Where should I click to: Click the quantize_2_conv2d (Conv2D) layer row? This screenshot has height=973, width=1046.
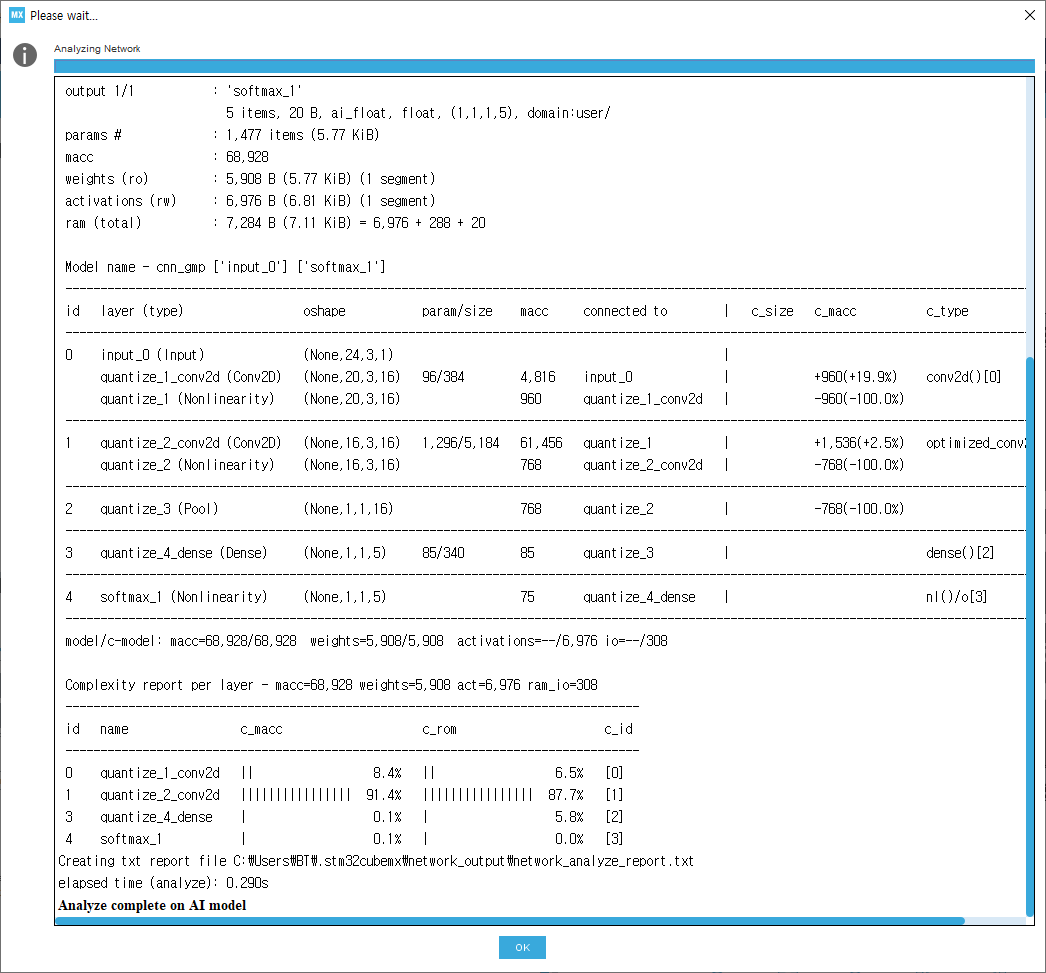tap(544, 443)
